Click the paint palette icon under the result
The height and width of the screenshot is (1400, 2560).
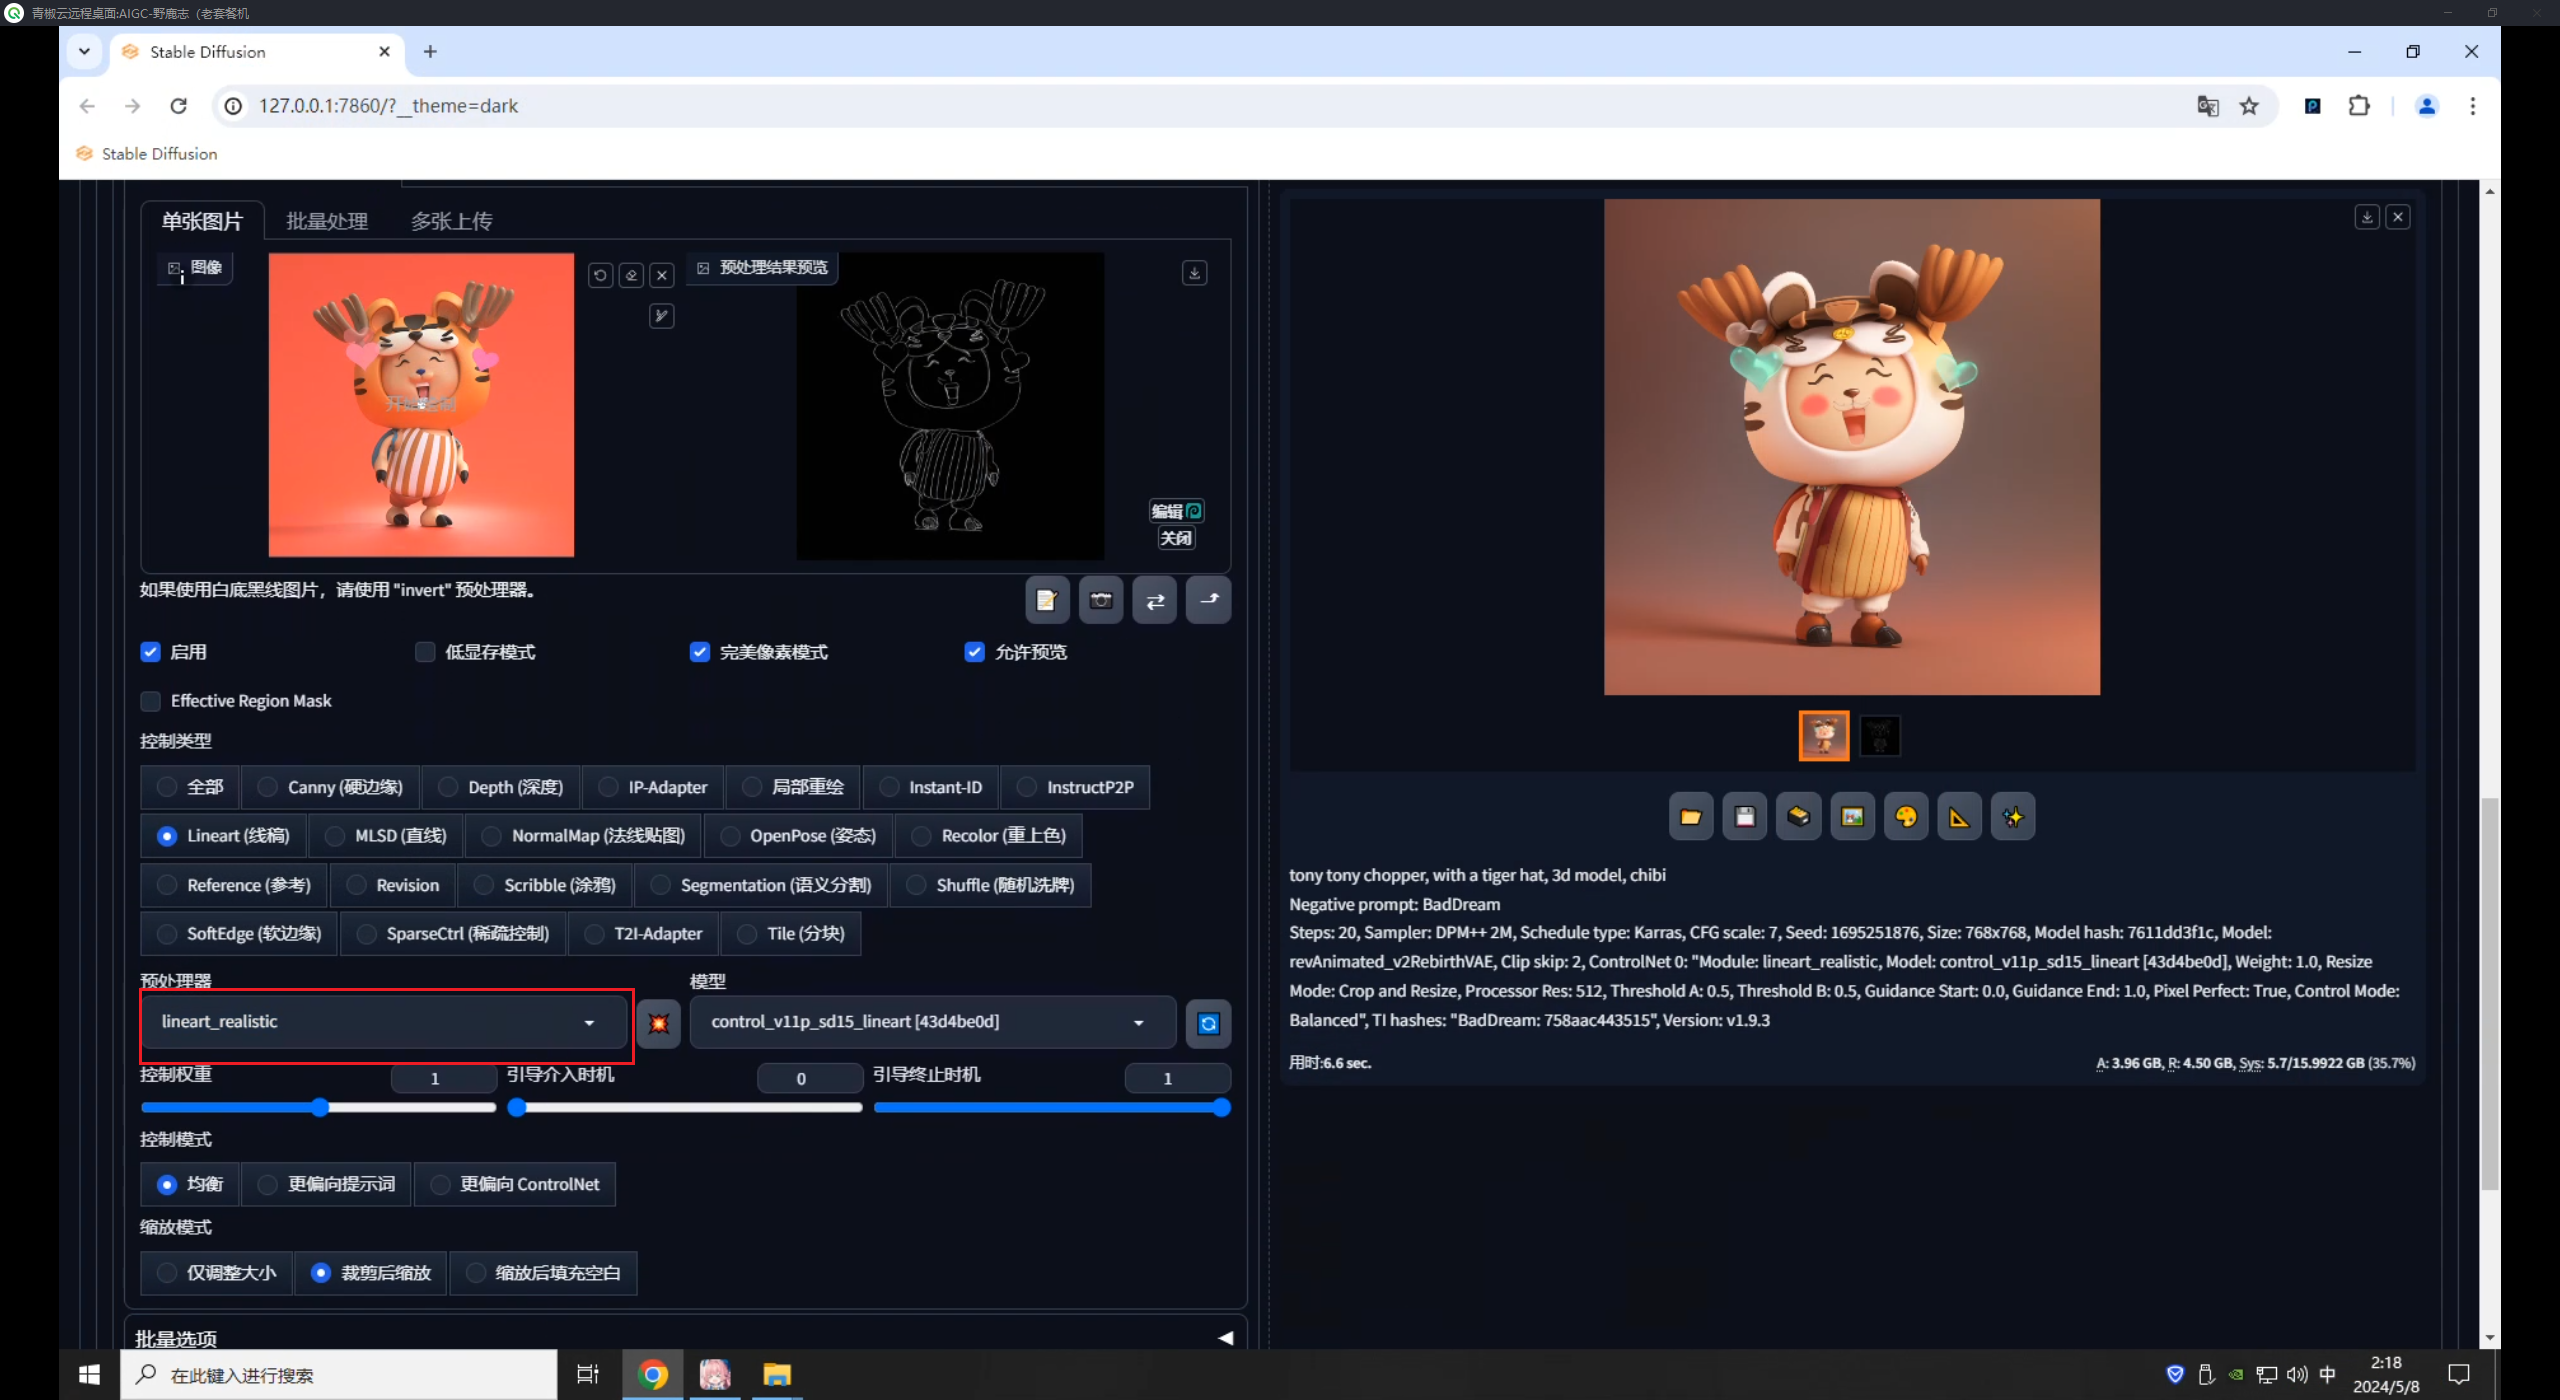(1906, 817)
